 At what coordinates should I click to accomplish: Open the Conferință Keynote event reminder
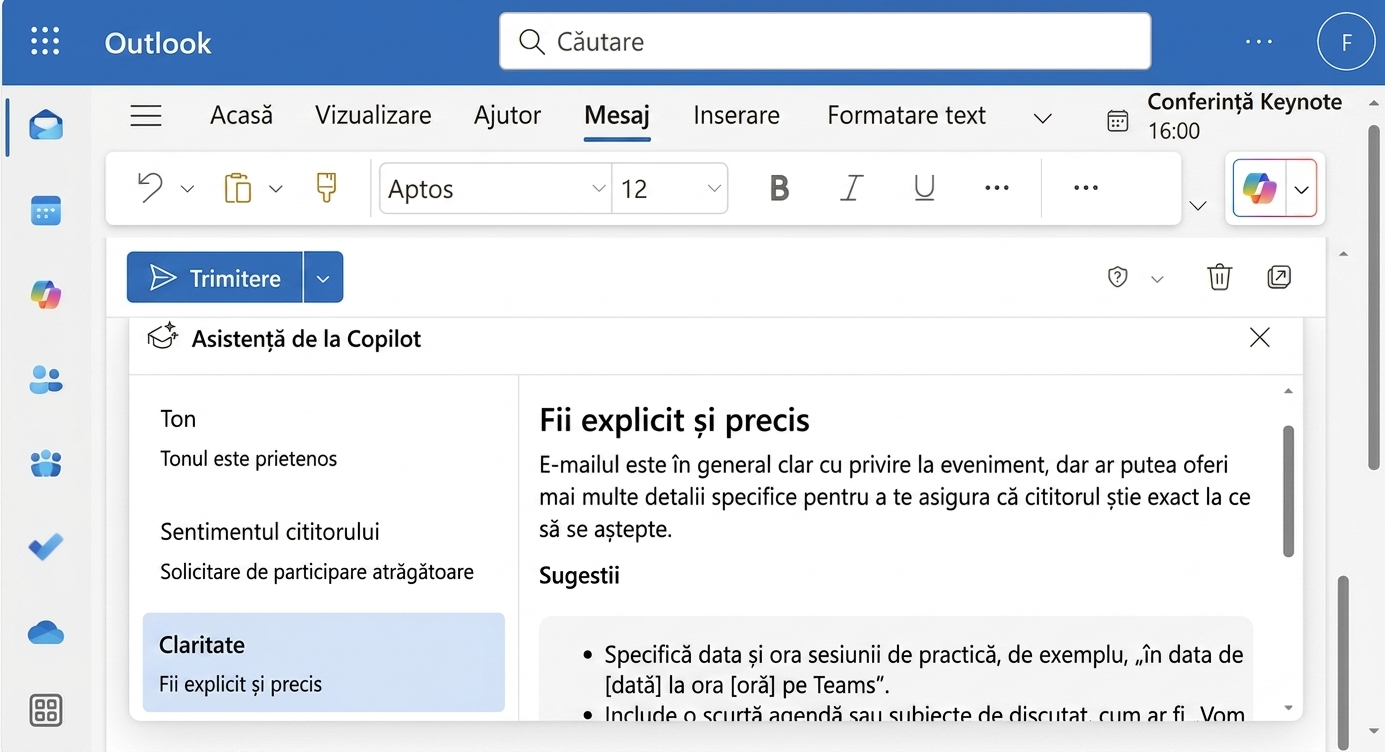(x=1244, y=116)
